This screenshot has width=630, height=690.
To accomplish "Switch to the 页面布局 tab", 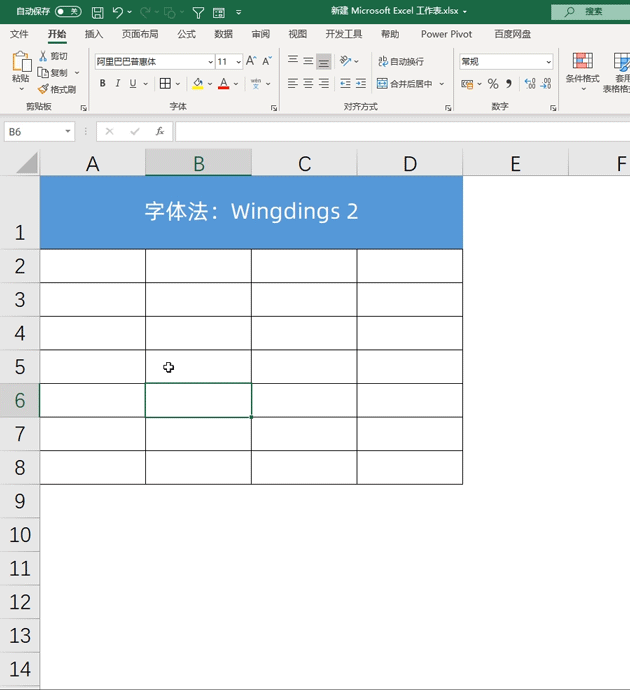I will [x=140, y=34].
